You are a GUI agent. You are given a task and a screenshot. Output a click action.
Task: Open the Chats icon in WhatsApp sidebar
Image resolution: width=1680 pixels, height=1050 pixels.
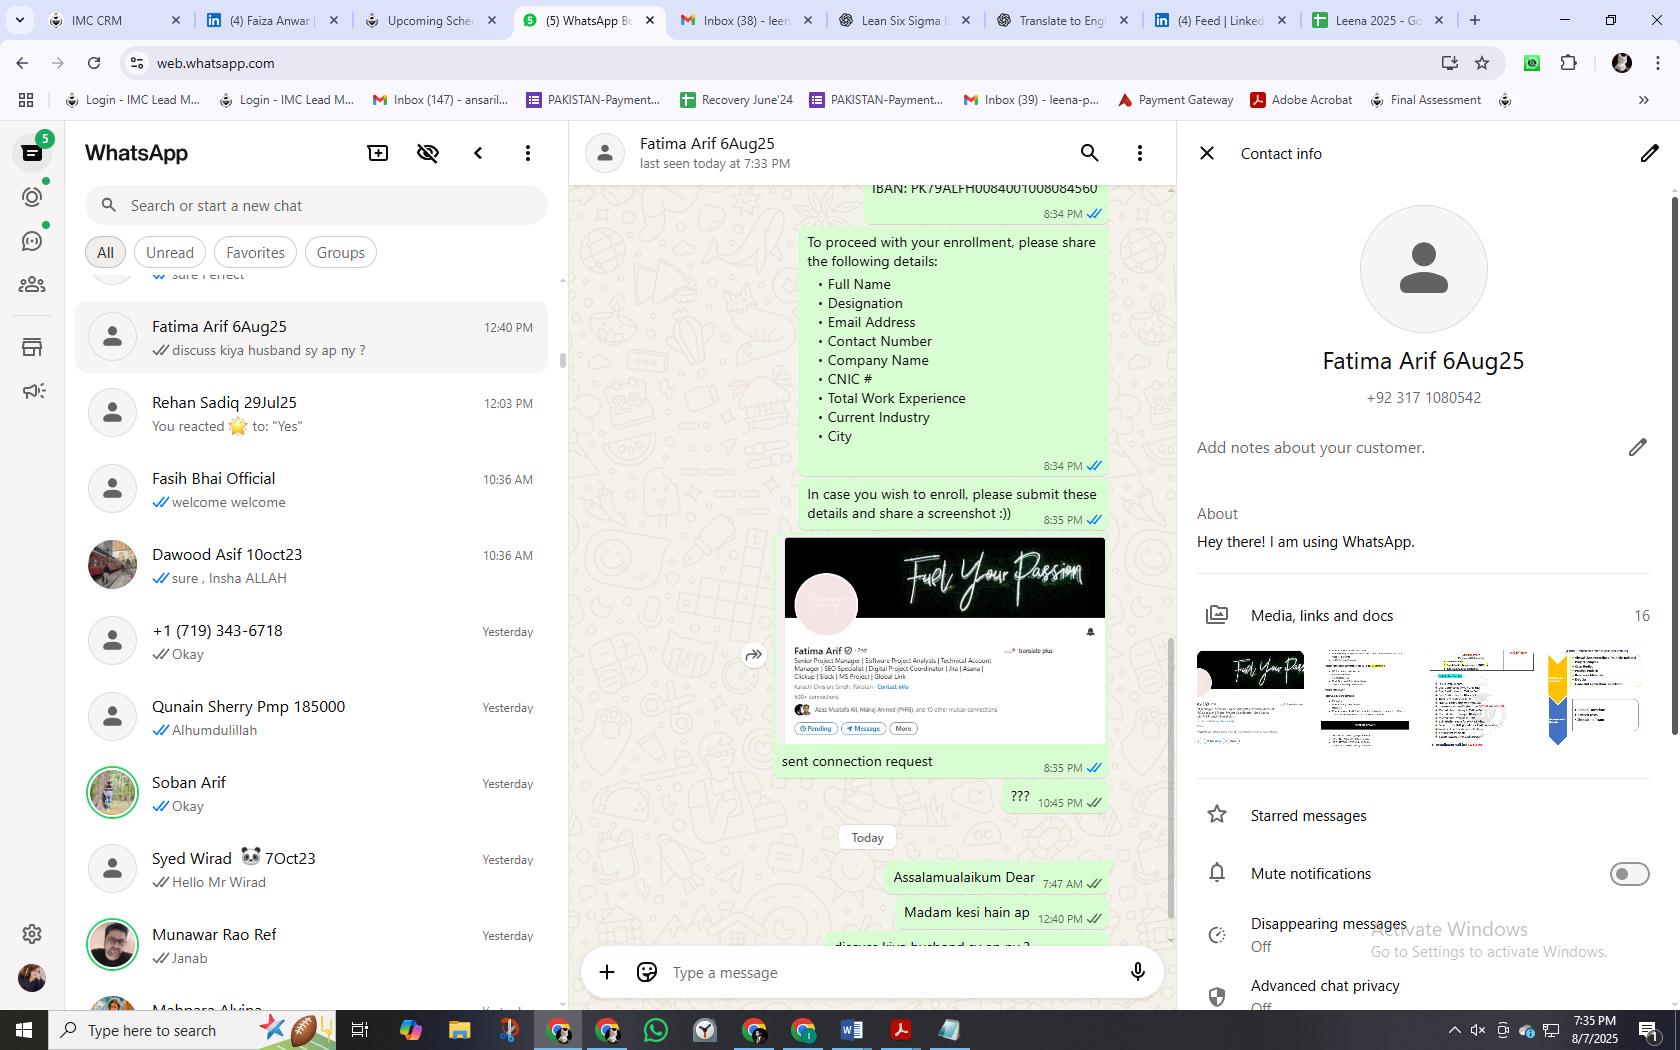coord(32,153)
